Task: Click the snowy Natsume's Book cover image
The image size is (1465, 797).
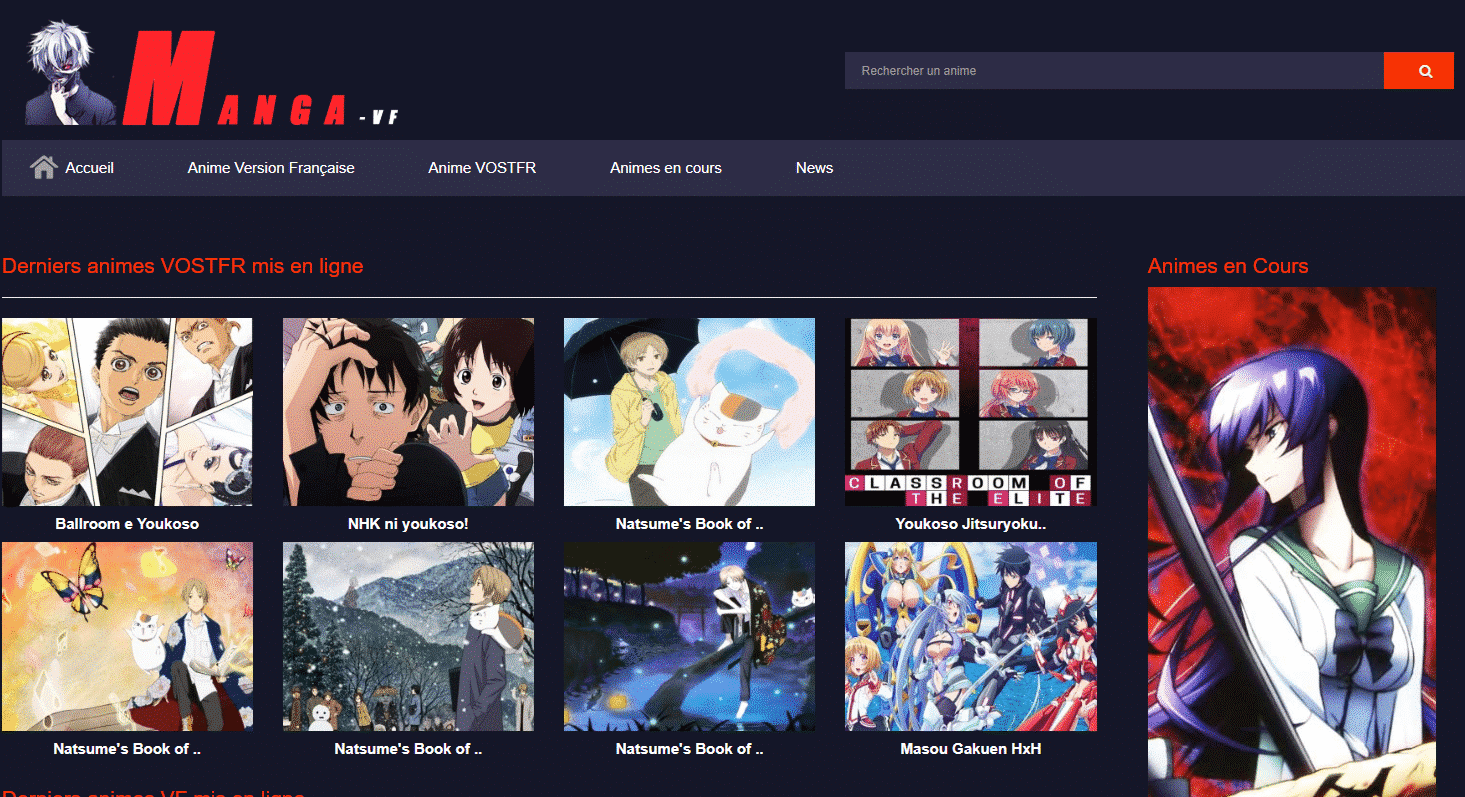Action: pyautogui.click(x=408, y=636)
